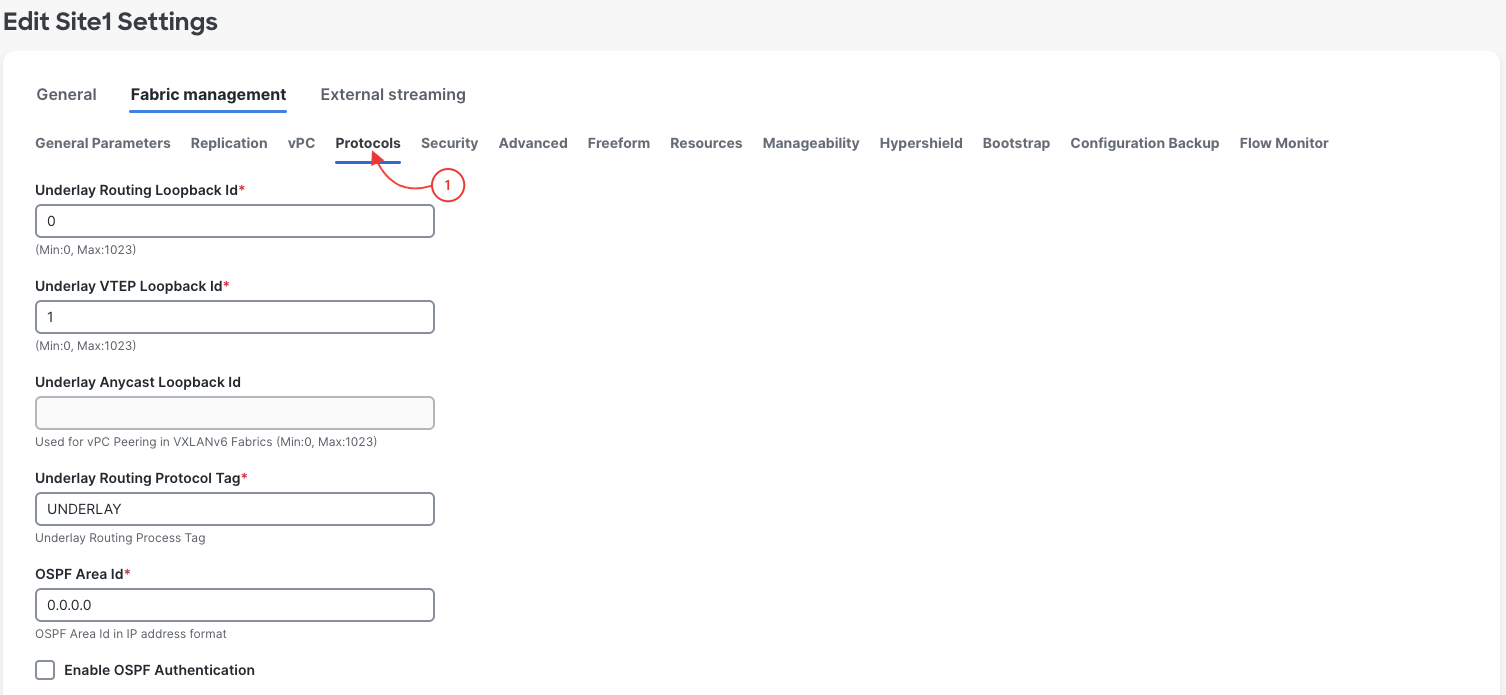The image size is (1506, 695).
Task: Focus the Underlay VTEP Loopback Id field
Action: point(235,317)
